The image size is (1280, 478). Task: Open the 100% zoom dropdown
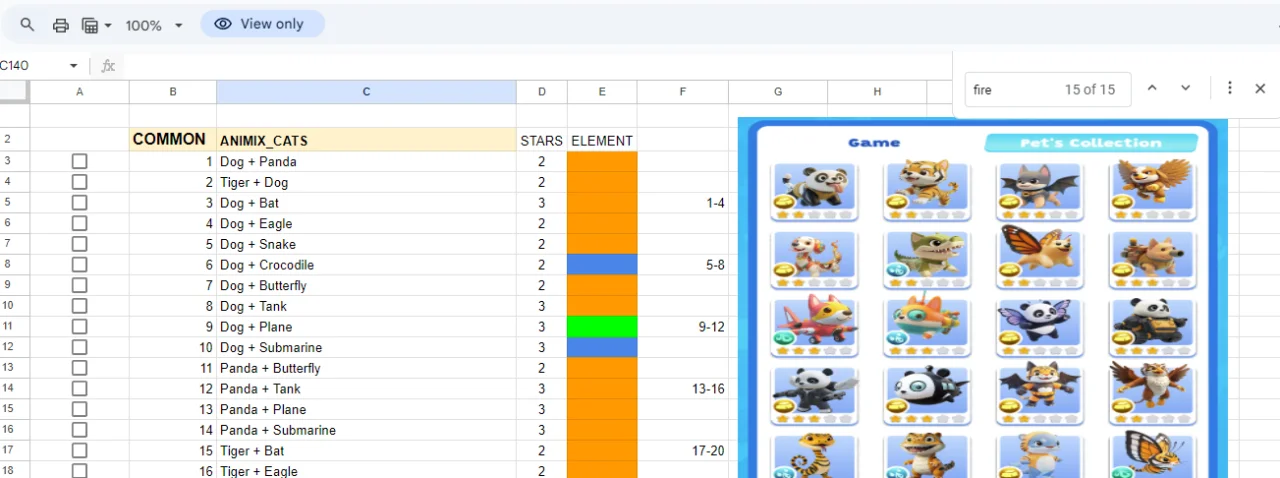tap(154, 25)
